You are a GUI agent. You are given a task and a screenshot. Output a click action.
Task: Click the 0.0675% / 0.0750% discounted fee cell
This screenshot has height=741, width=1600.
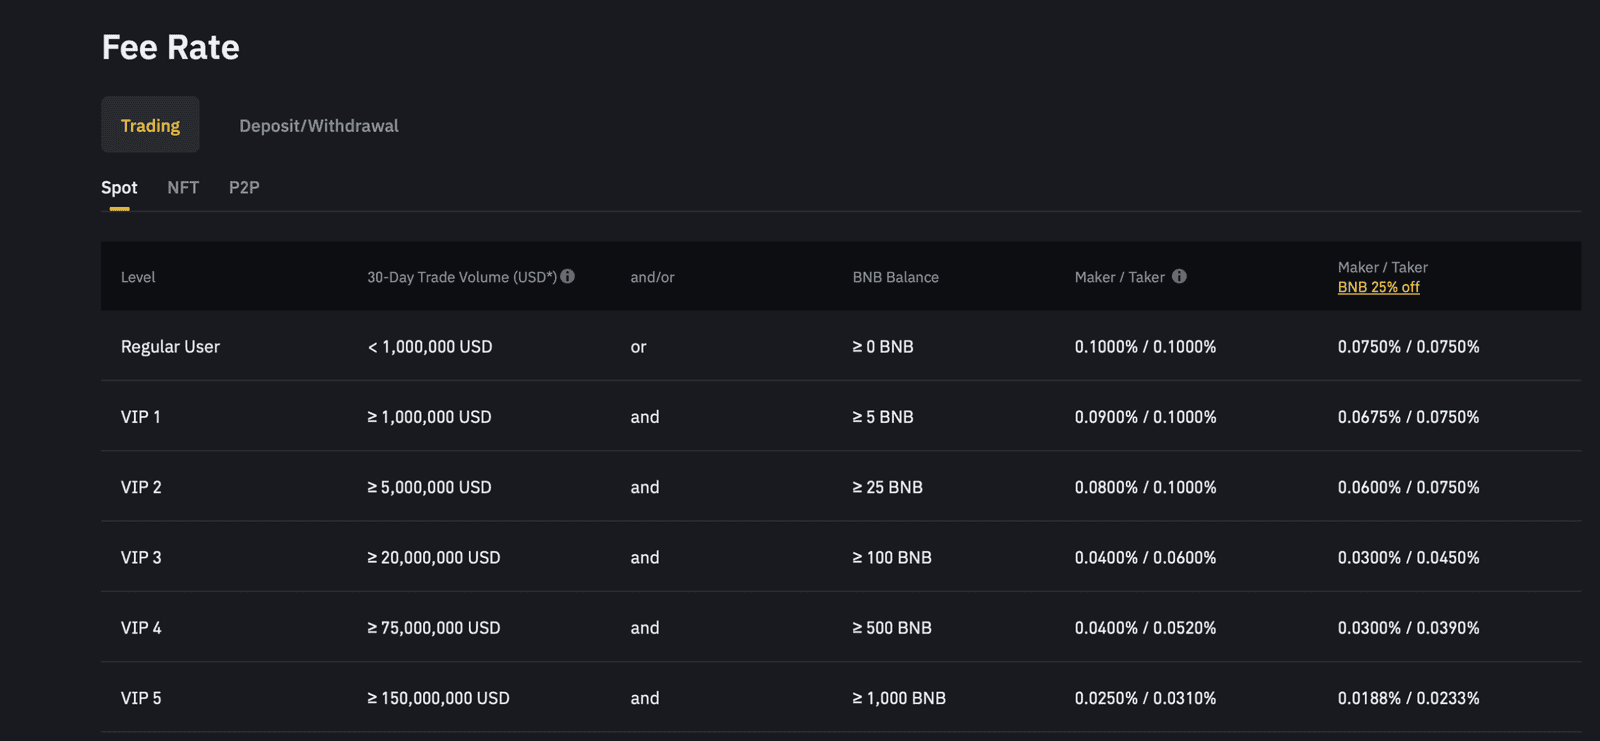(1409, 417)
